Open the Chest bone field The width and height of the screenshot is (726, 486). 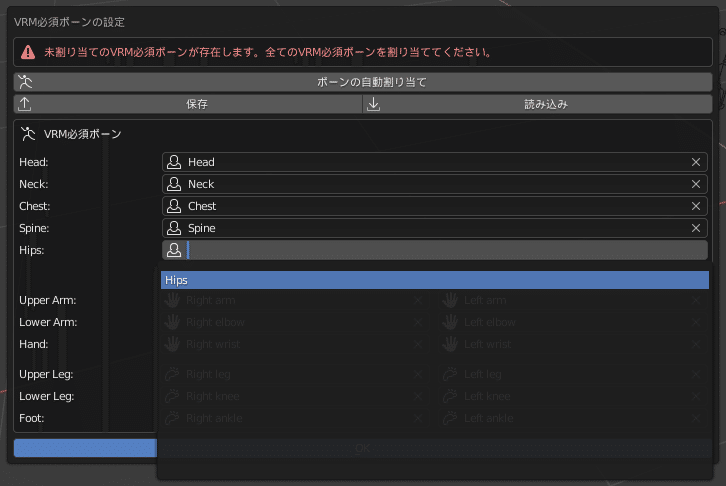point(435,206)
